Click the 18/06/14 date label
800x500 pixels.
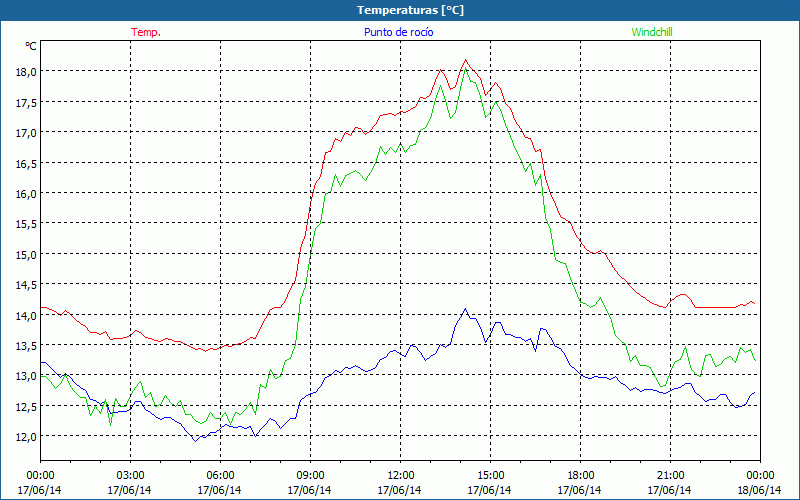[x=760, y=490]
